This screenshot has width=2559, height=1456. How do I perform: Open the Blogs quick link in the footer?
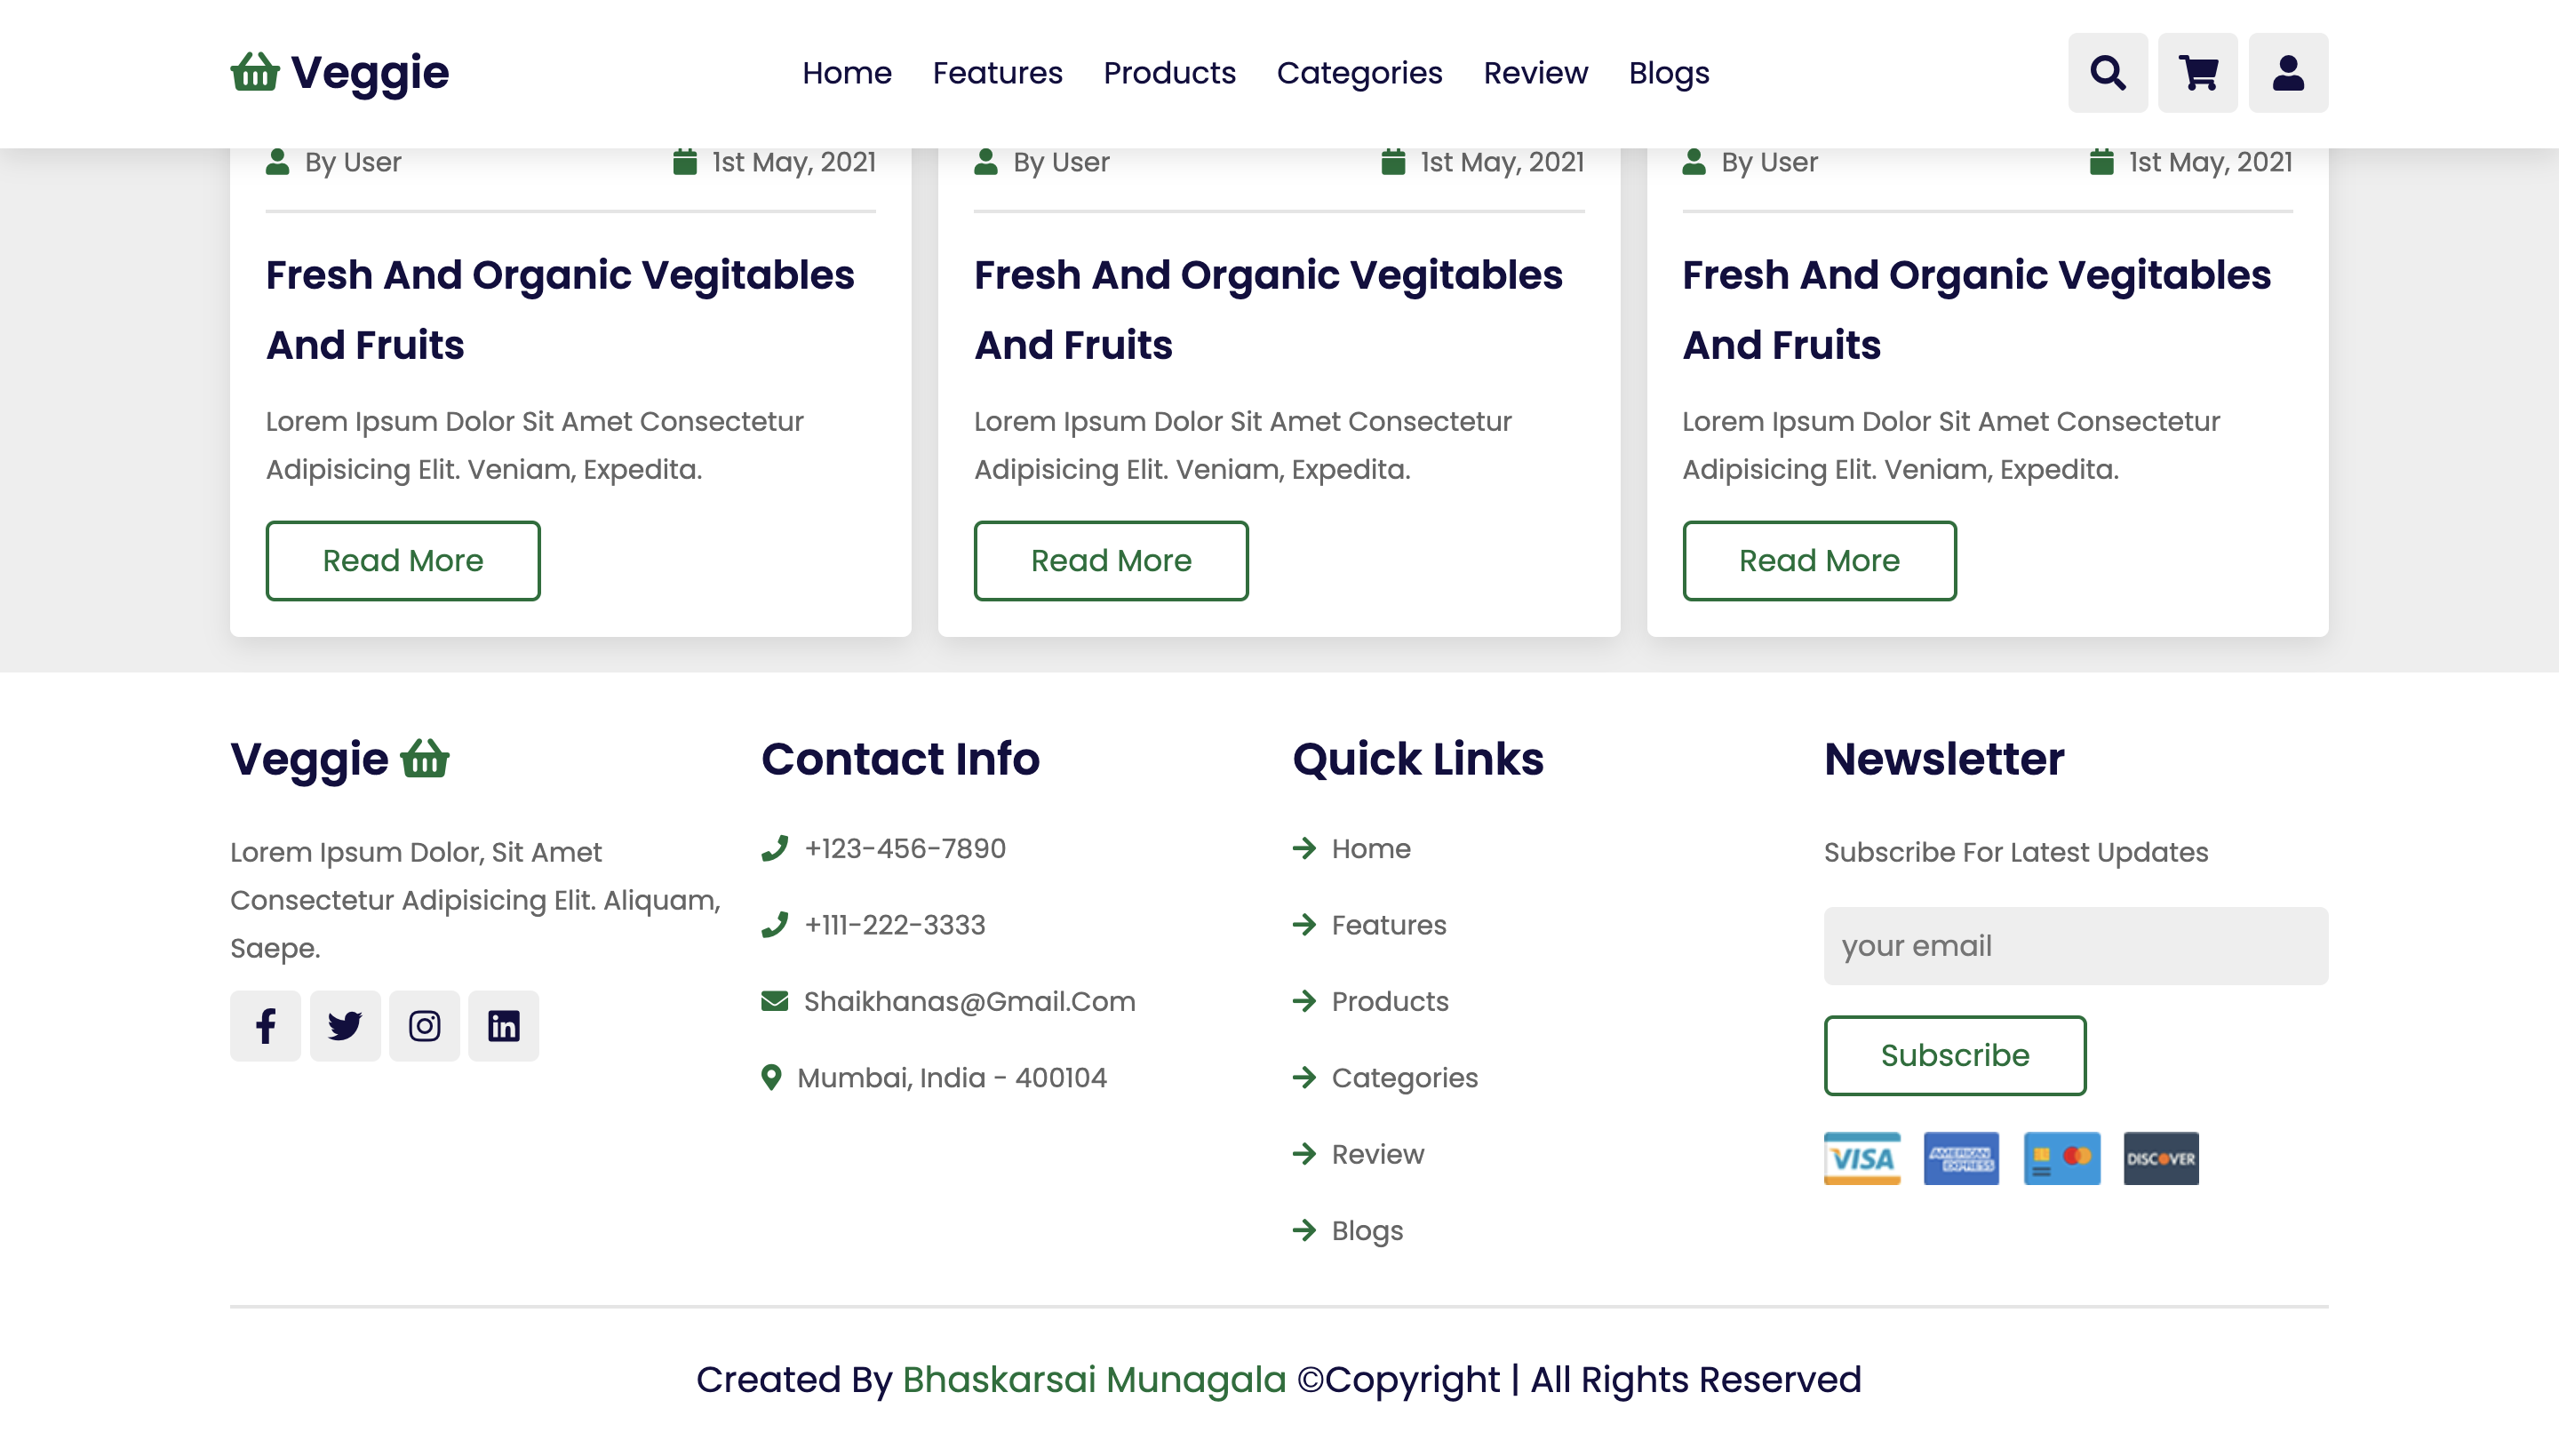[1365, 1230]
